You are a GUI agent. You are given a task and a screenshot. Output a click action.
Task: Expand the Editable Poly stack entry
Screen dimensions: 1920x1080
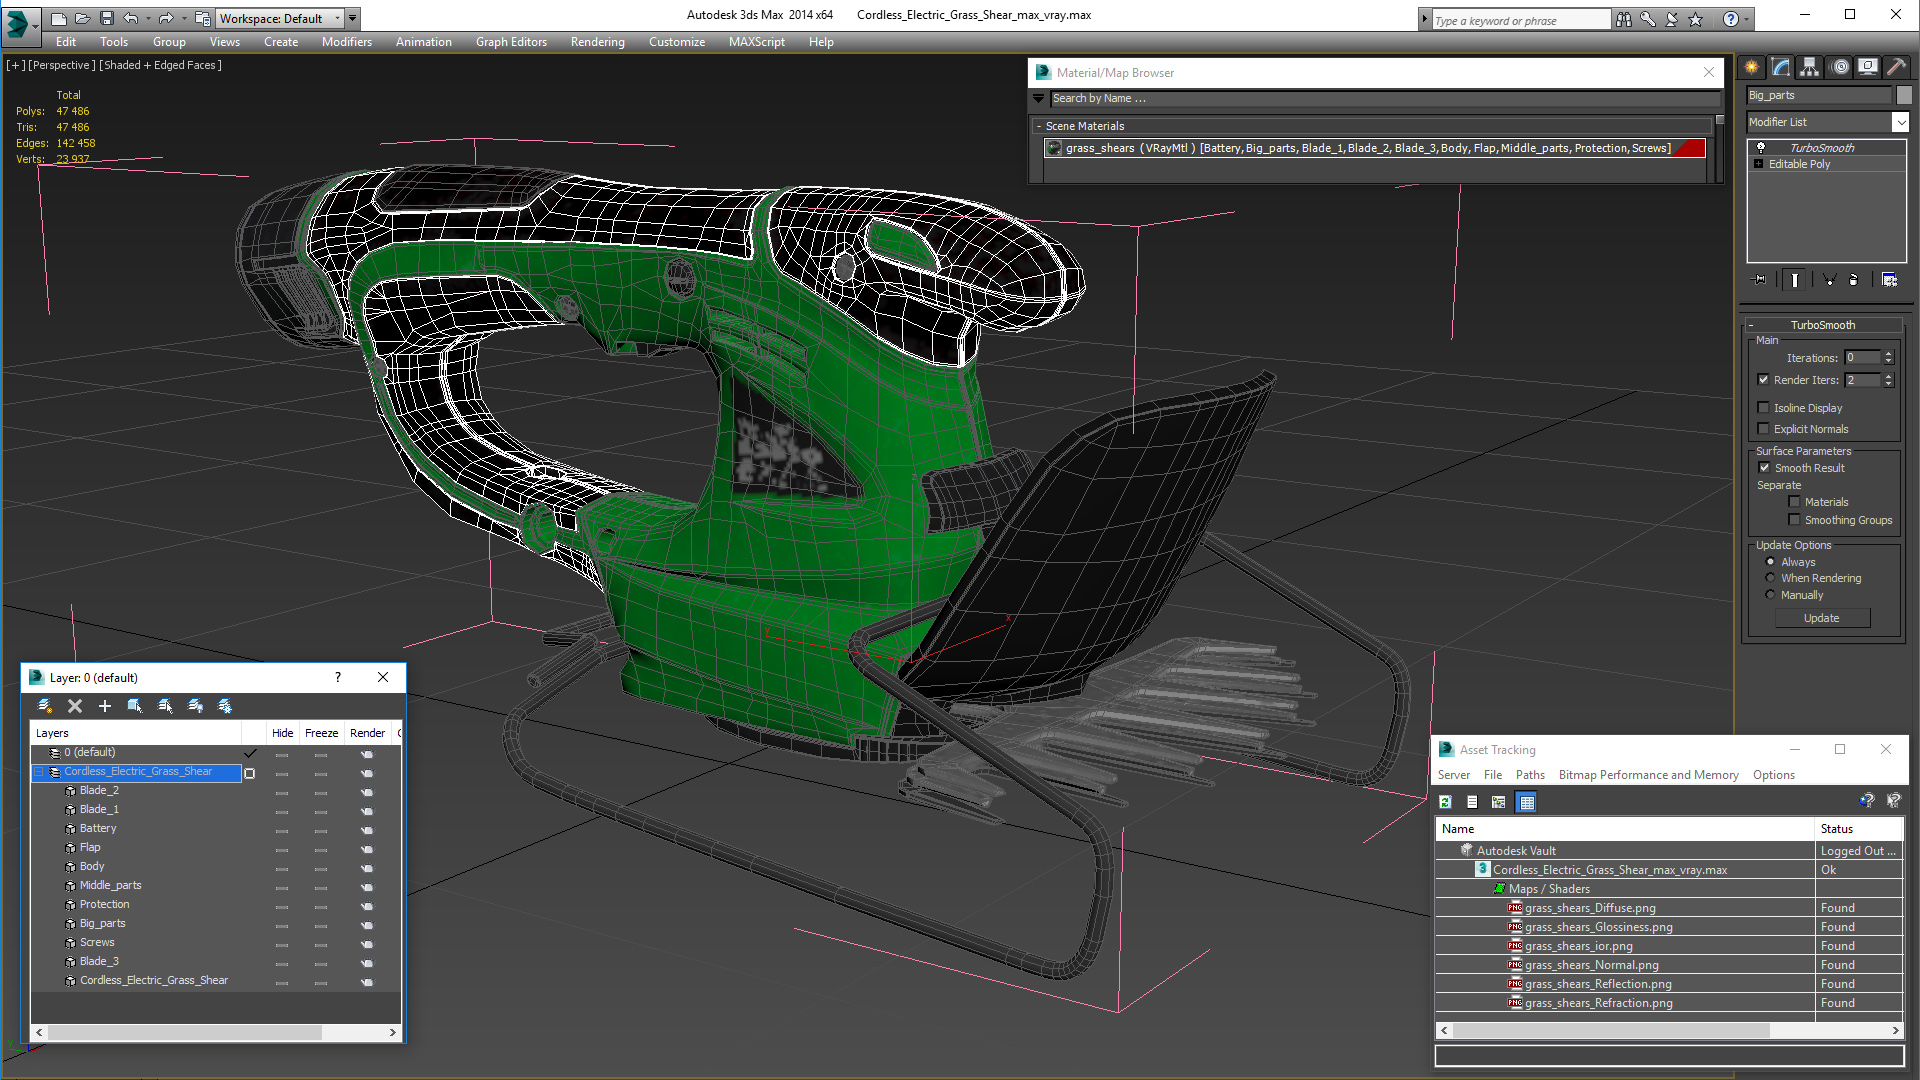pos(1759,164)
